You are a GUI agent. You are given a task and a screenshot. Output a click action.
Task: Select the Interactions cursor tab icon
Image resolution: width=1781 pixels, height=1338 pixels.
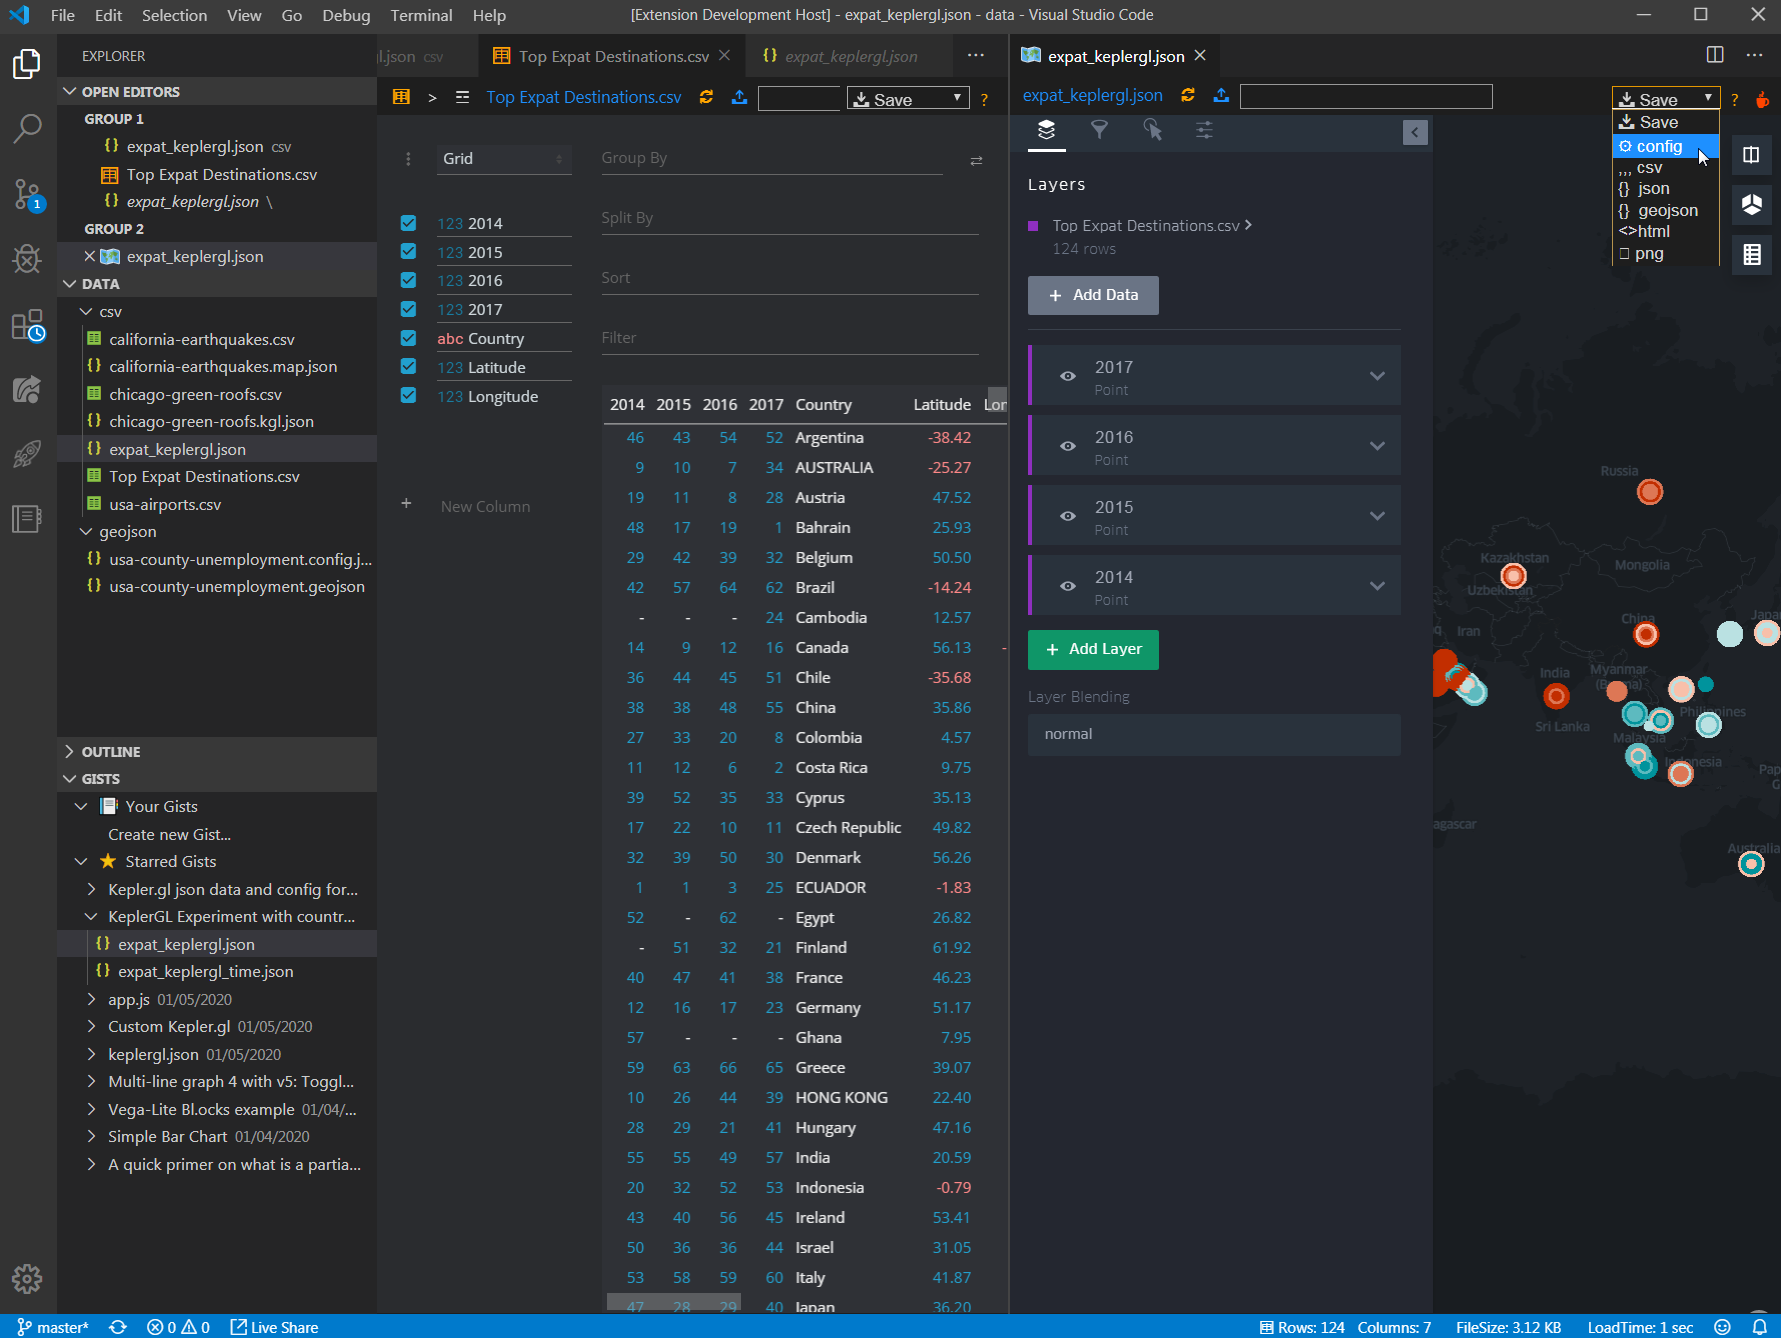coord(1152,130)
